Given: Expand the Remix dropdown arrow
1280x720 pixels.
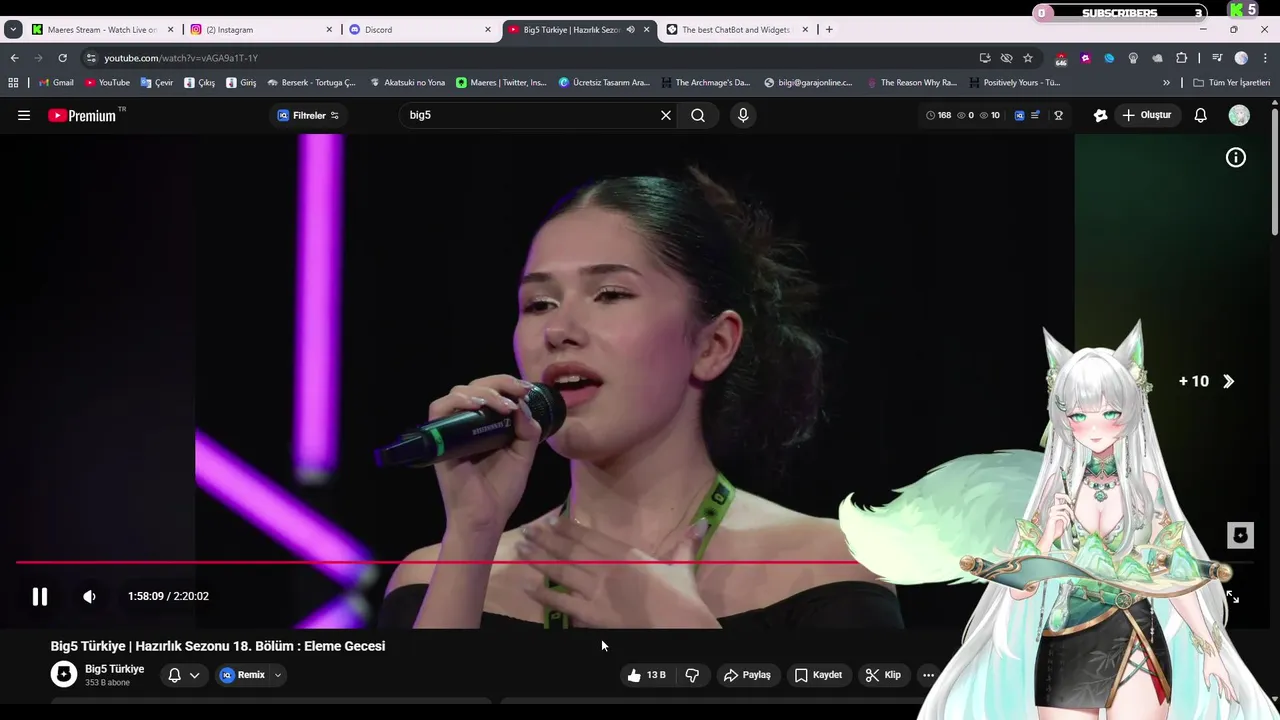Looking at the screenshot, I should 278,675.
